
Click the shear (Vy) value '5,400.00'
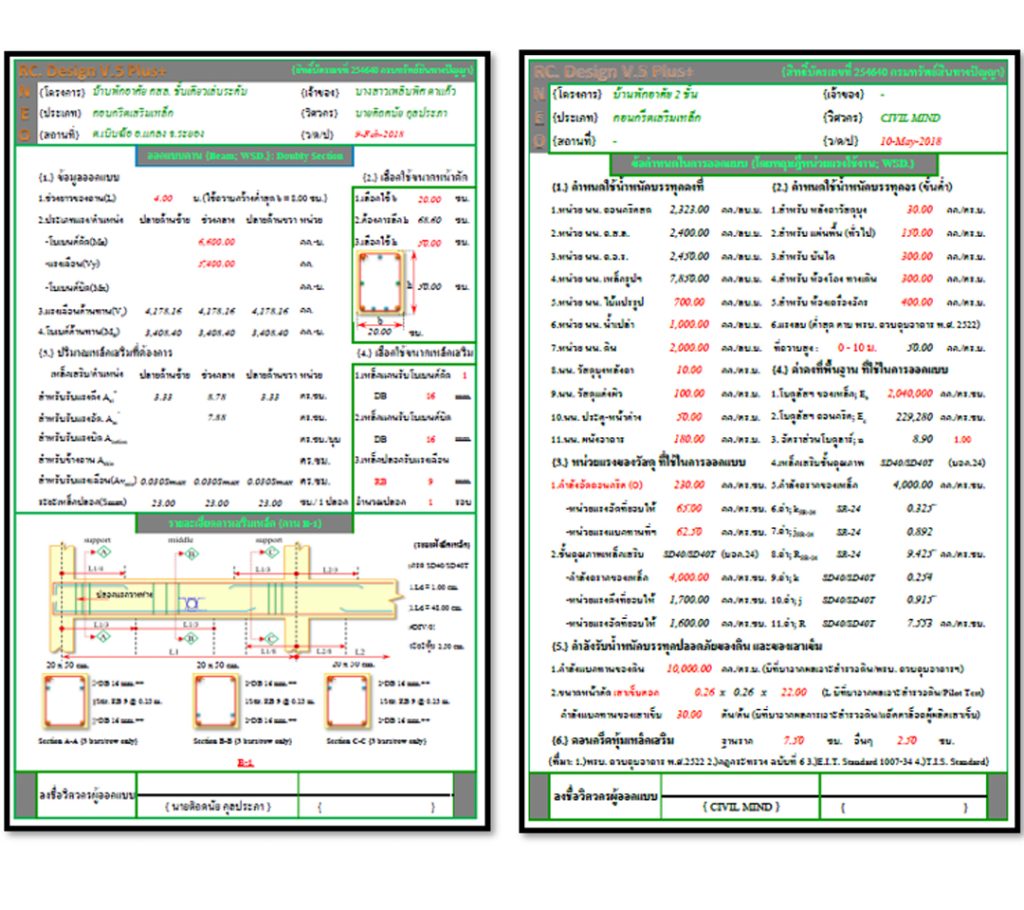pos(216,264)
